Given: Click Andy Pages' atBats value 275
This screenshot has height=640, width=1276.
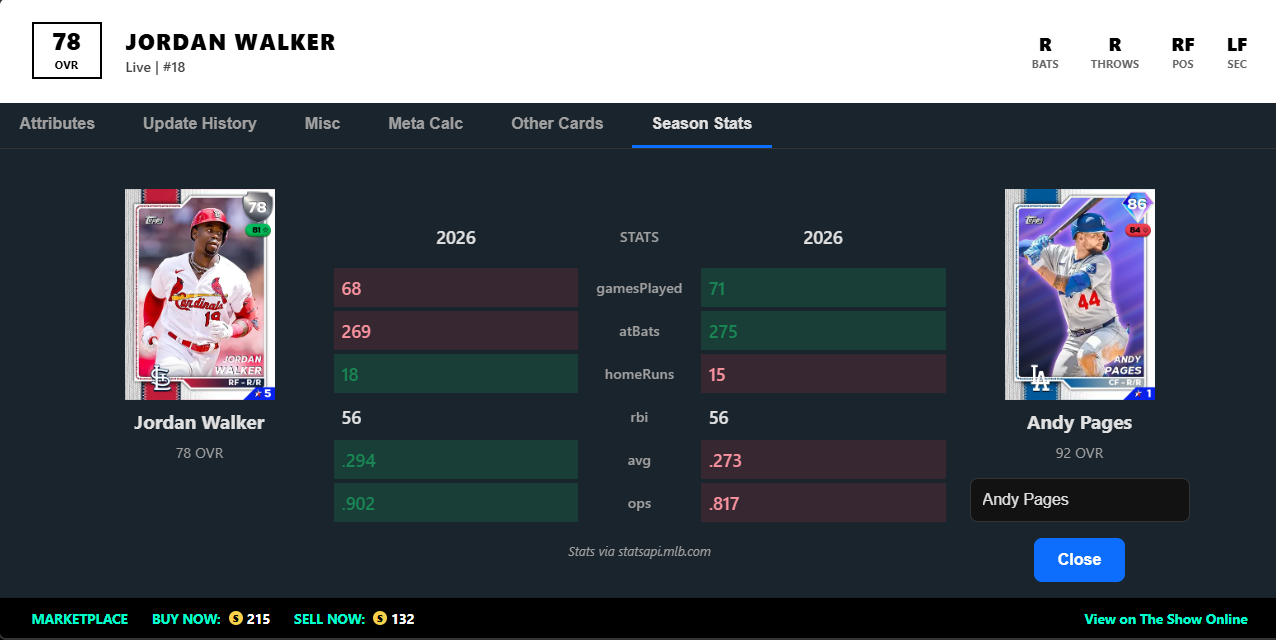Looking at the screenshot, I should coord(823,331).
